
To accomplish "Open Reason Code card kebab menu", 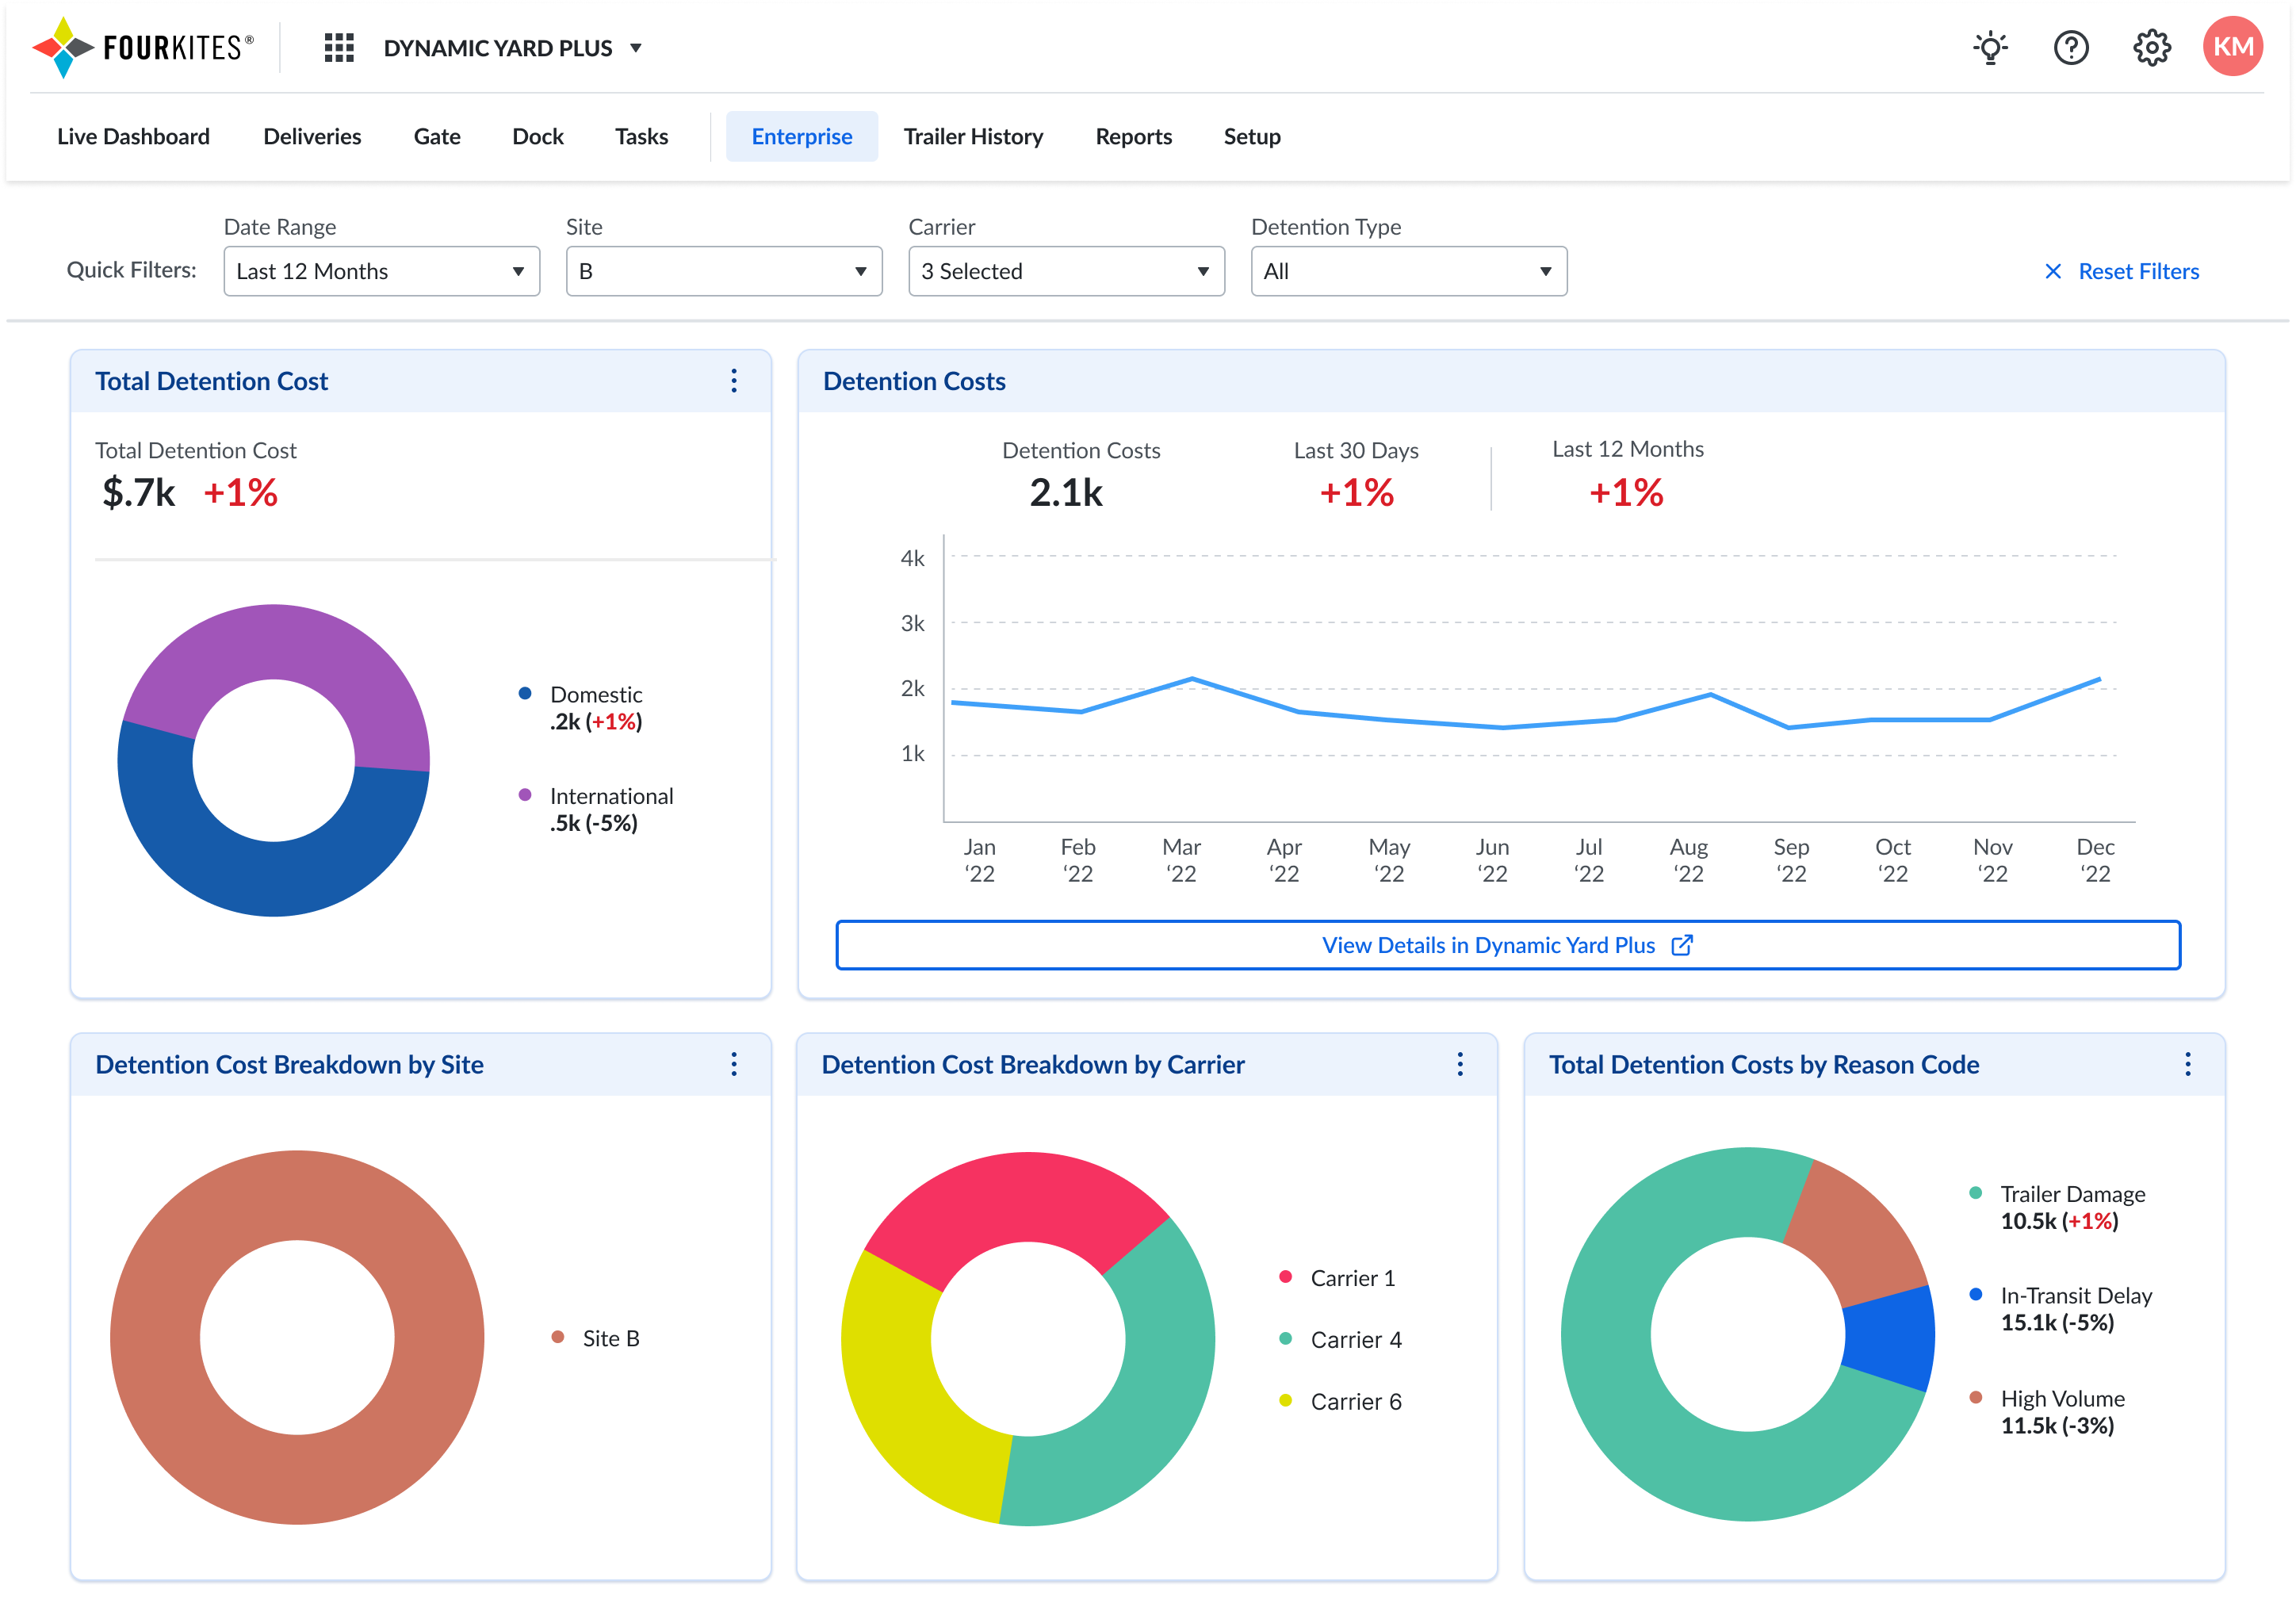I will click(x=2187, y=1064).
